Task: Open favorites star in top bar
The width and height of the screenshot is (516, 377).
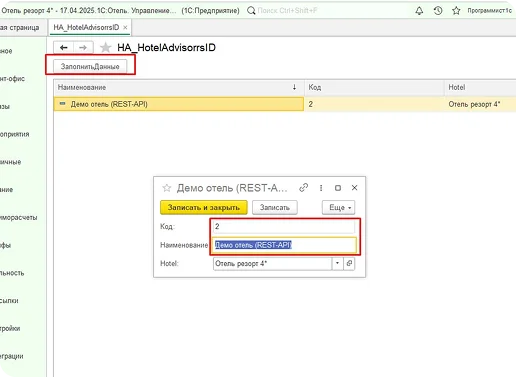Action: point(456,11)
